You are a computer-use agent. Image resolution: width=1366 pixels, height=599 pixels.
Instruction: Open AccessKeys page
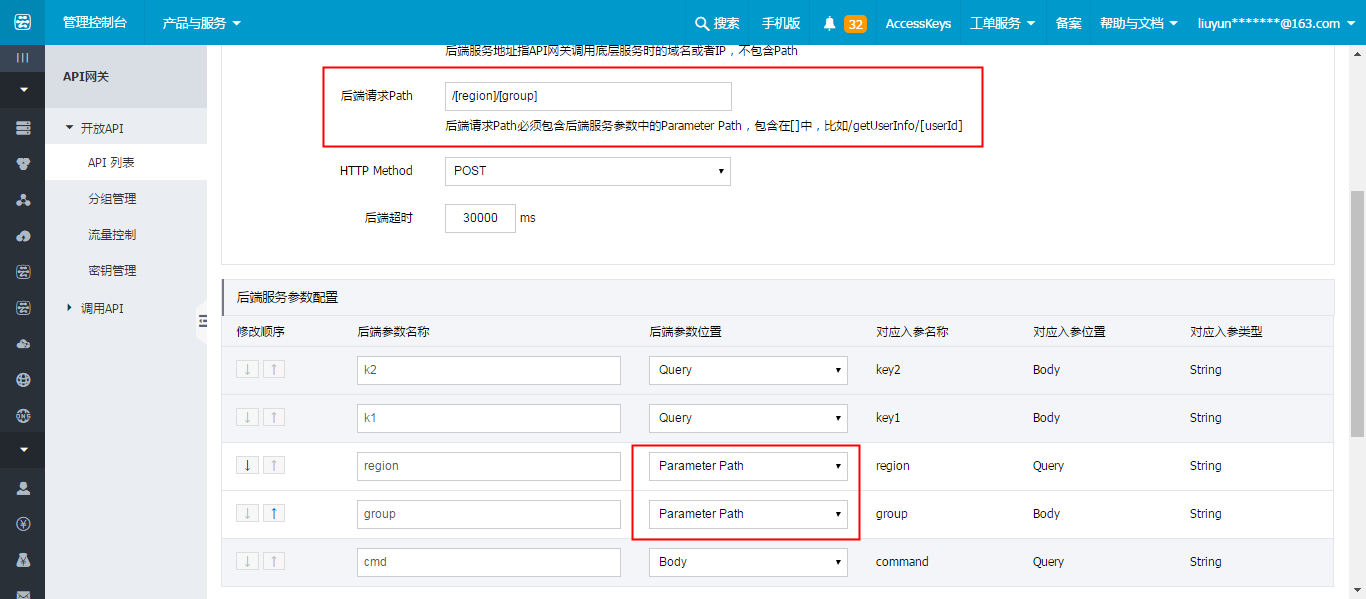tap(918, 23)
